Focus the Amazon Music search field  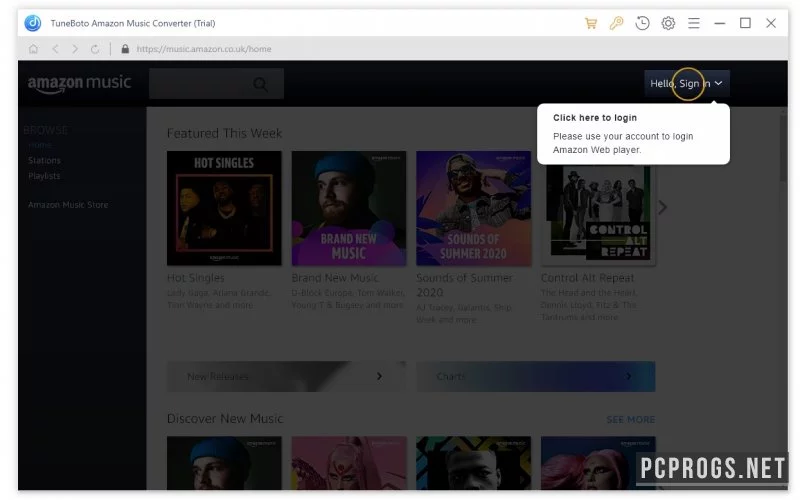(x=216, y=84)
